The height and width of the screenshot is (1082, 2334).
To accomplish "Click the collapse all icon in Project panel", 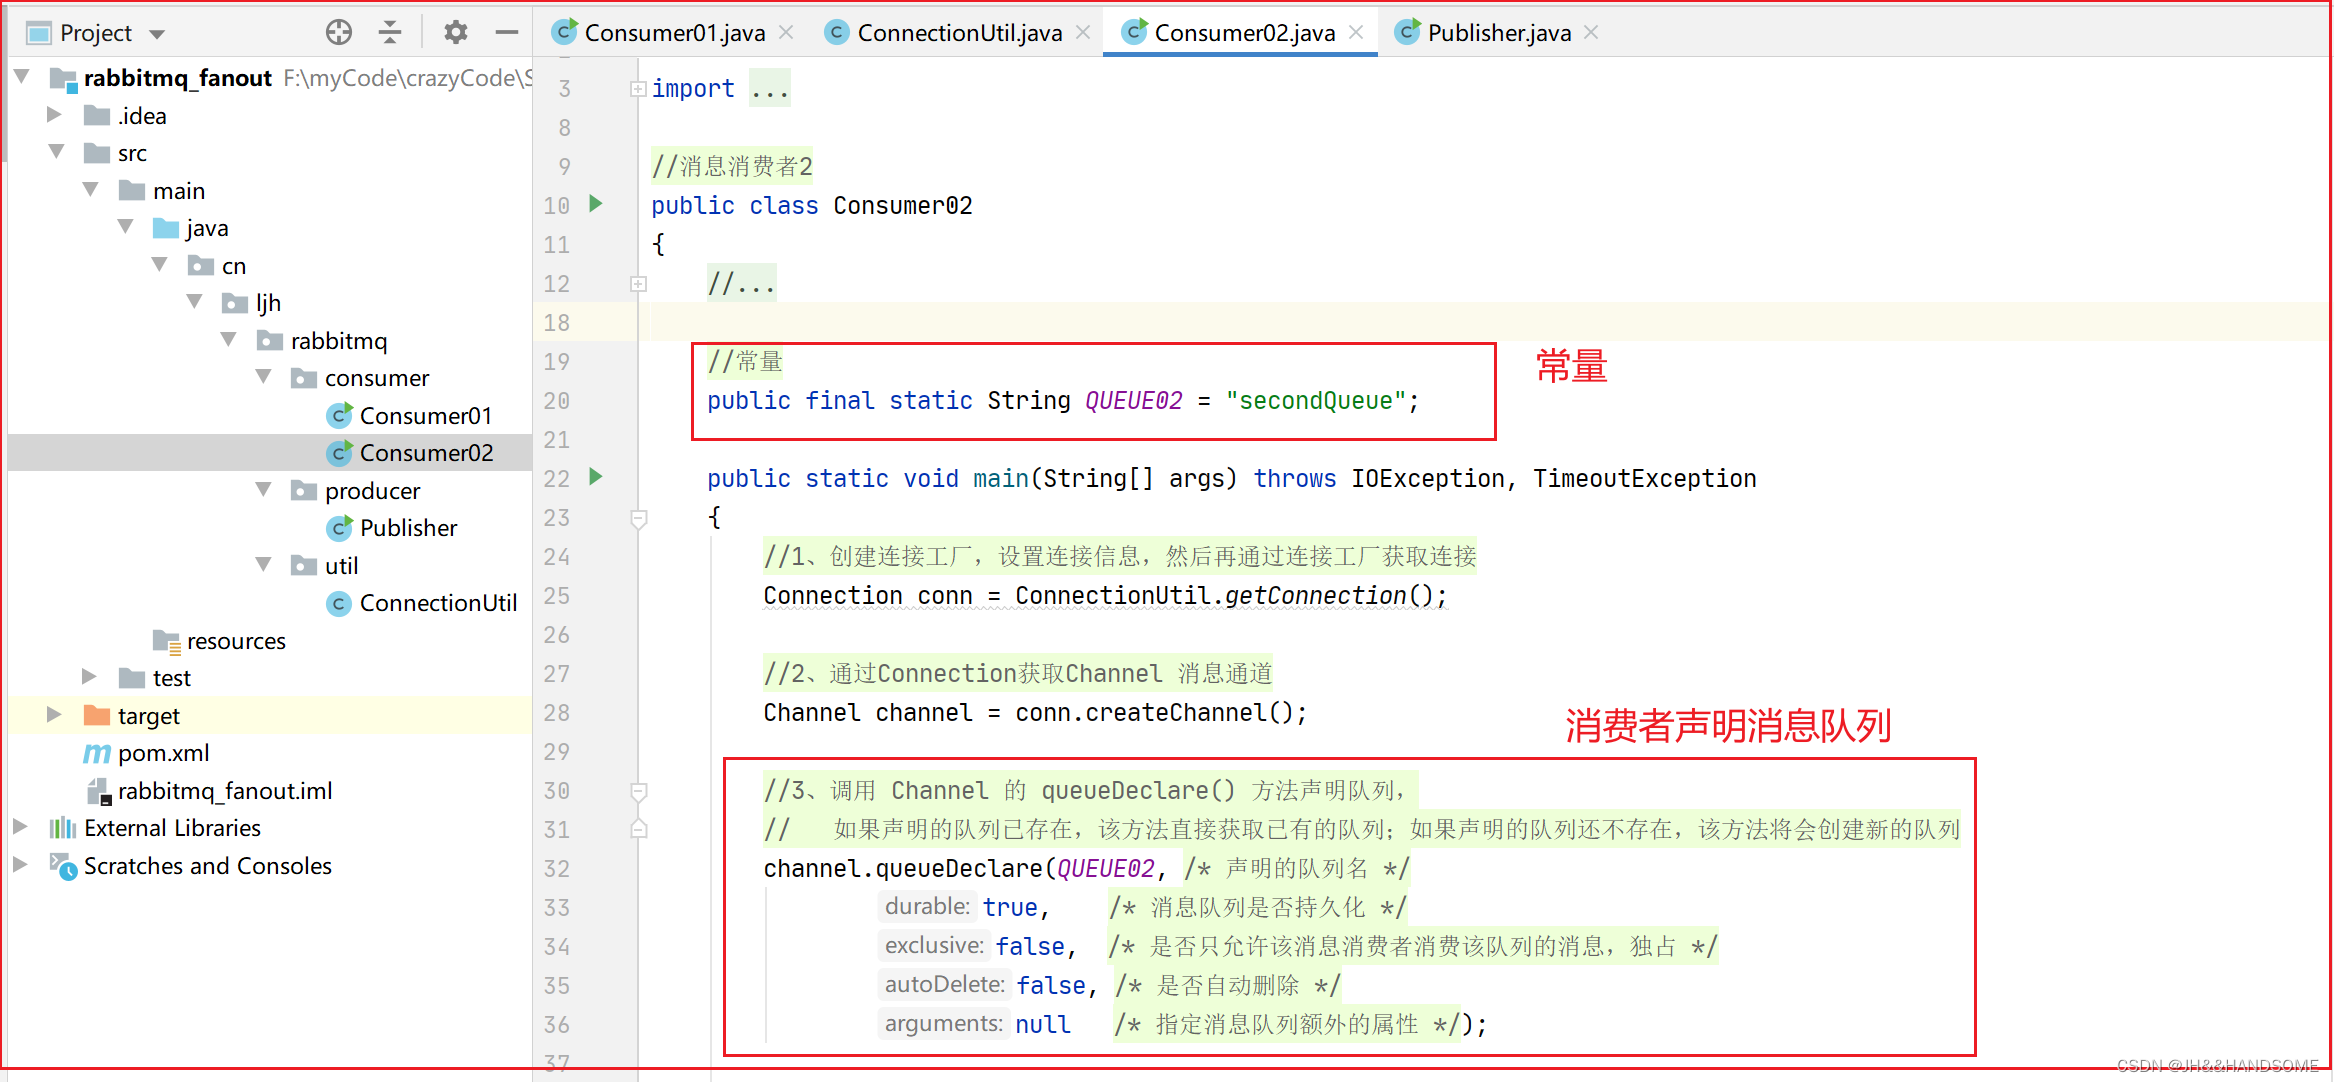I will [390, 33].
